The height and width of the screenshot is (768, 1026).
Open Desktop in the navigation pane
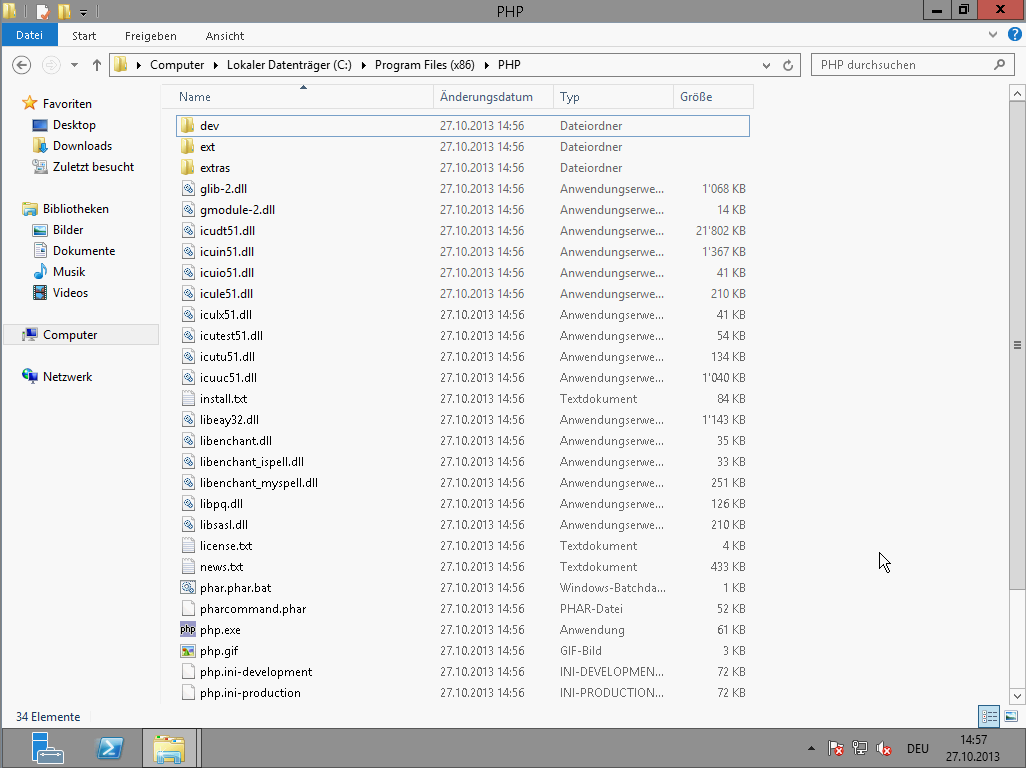pos(74,124)
